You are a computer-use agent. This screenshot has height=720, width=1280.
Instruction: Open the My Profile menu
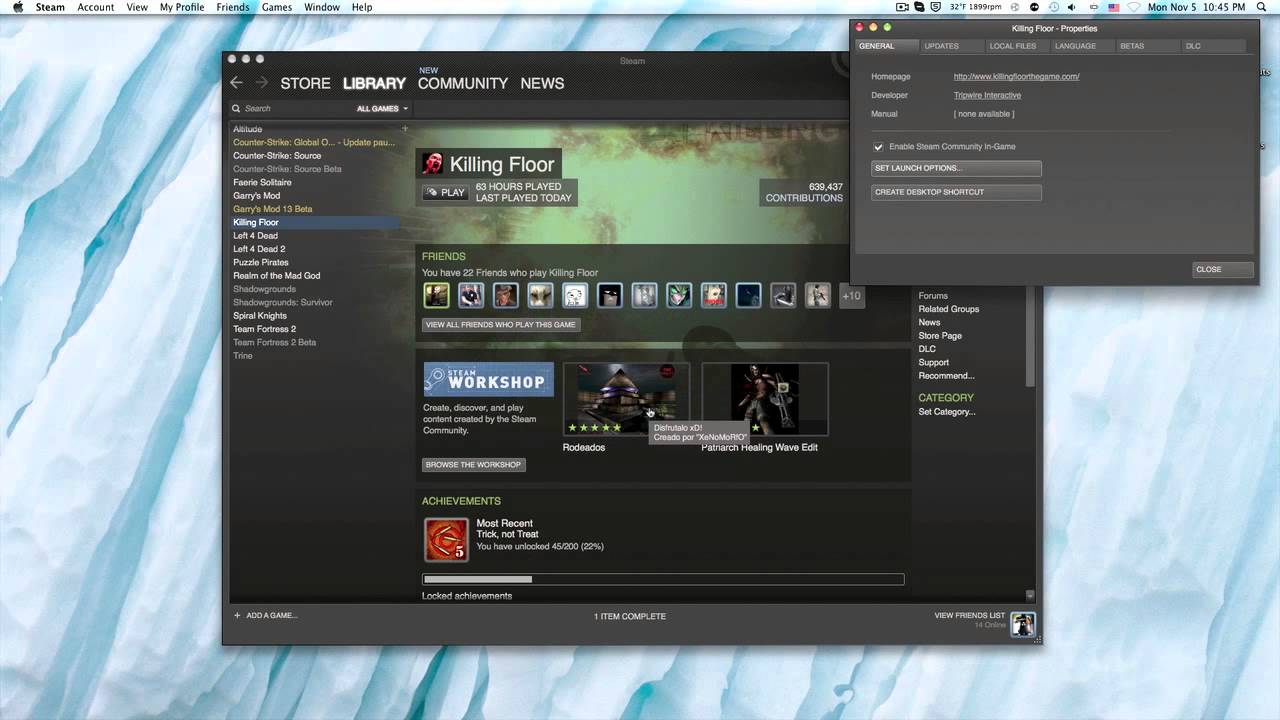(x=182, y=7)
